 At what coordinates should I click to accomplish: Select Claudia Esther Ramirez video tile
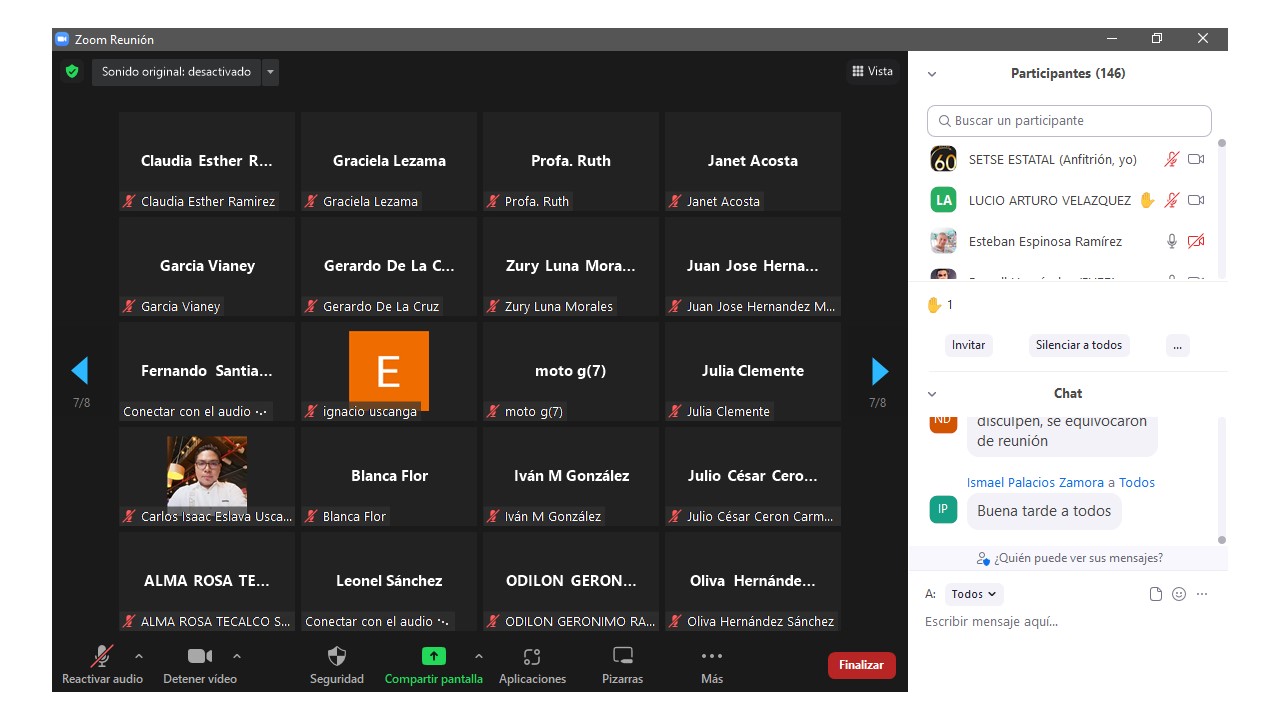pos(207,161)
